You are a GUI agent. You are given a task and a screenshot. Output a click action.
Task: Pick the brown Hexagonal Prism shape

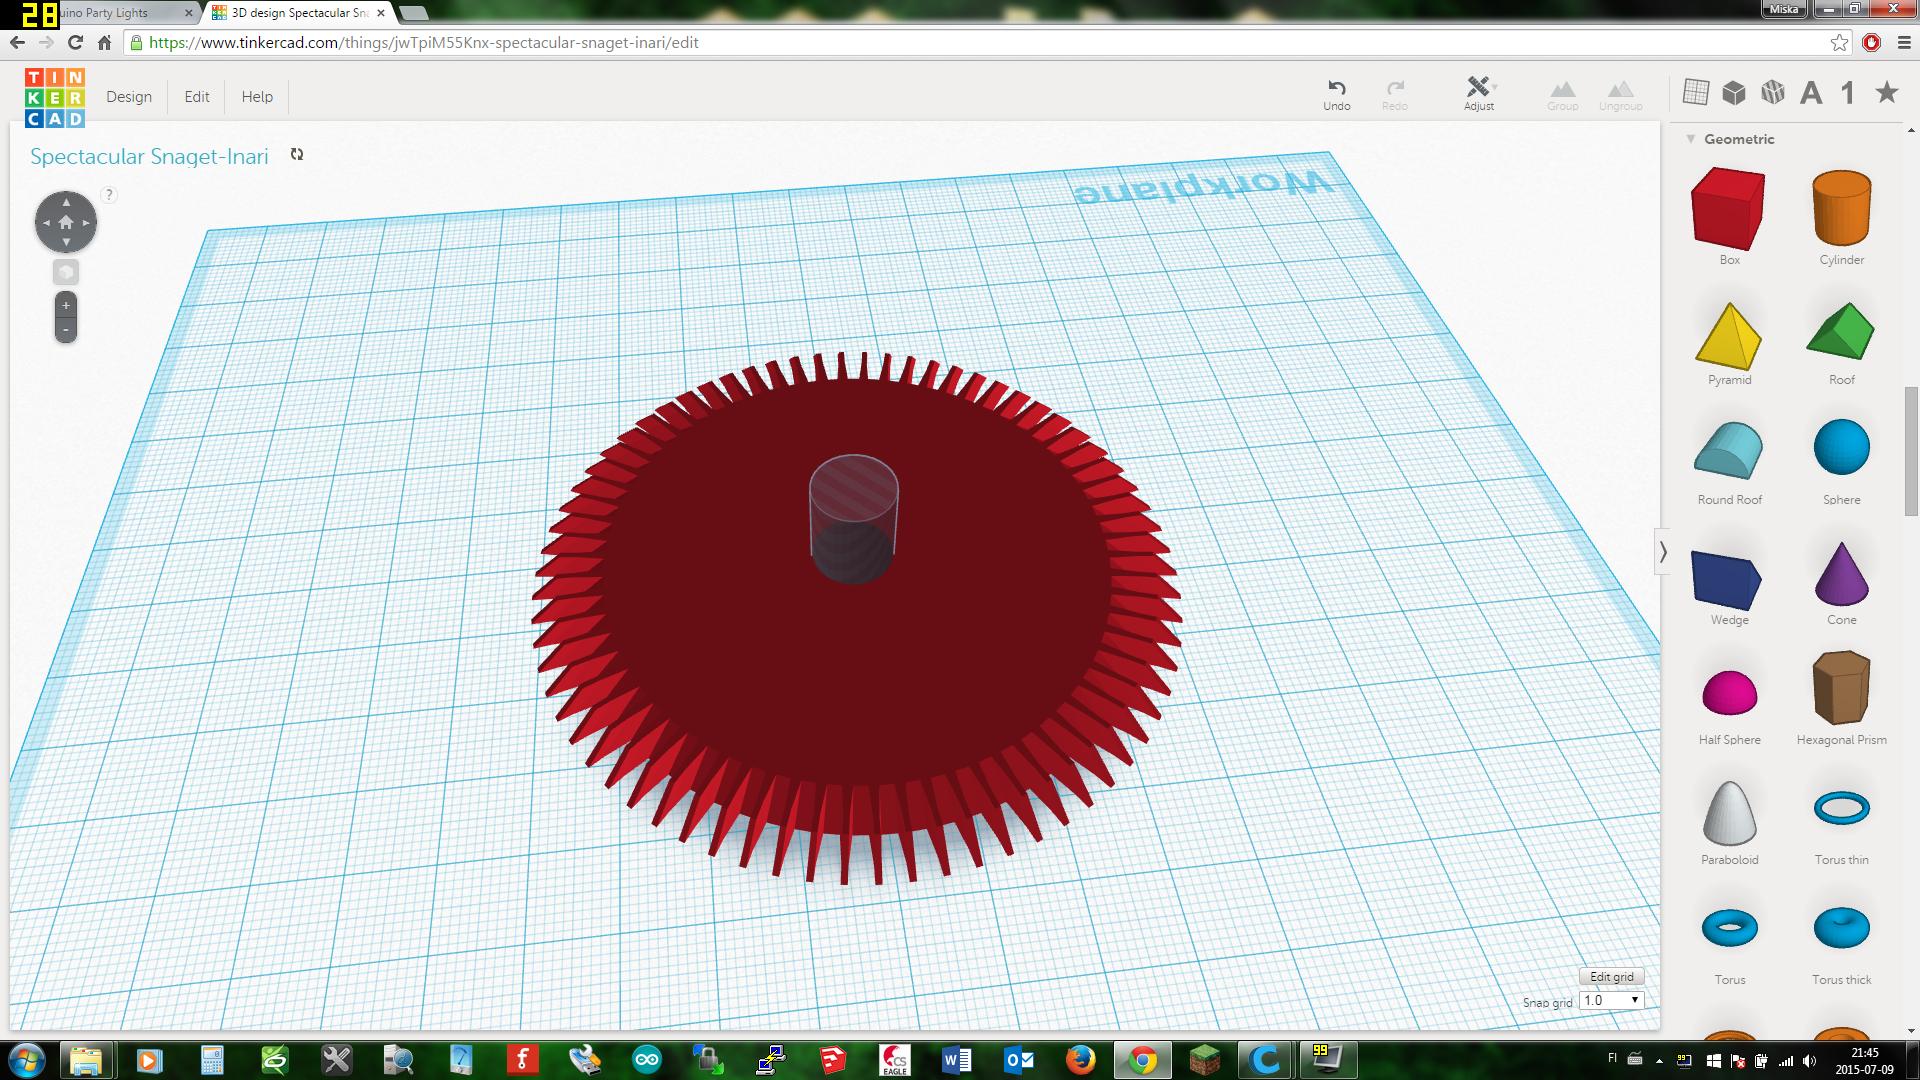click(x=1841, y=688)
